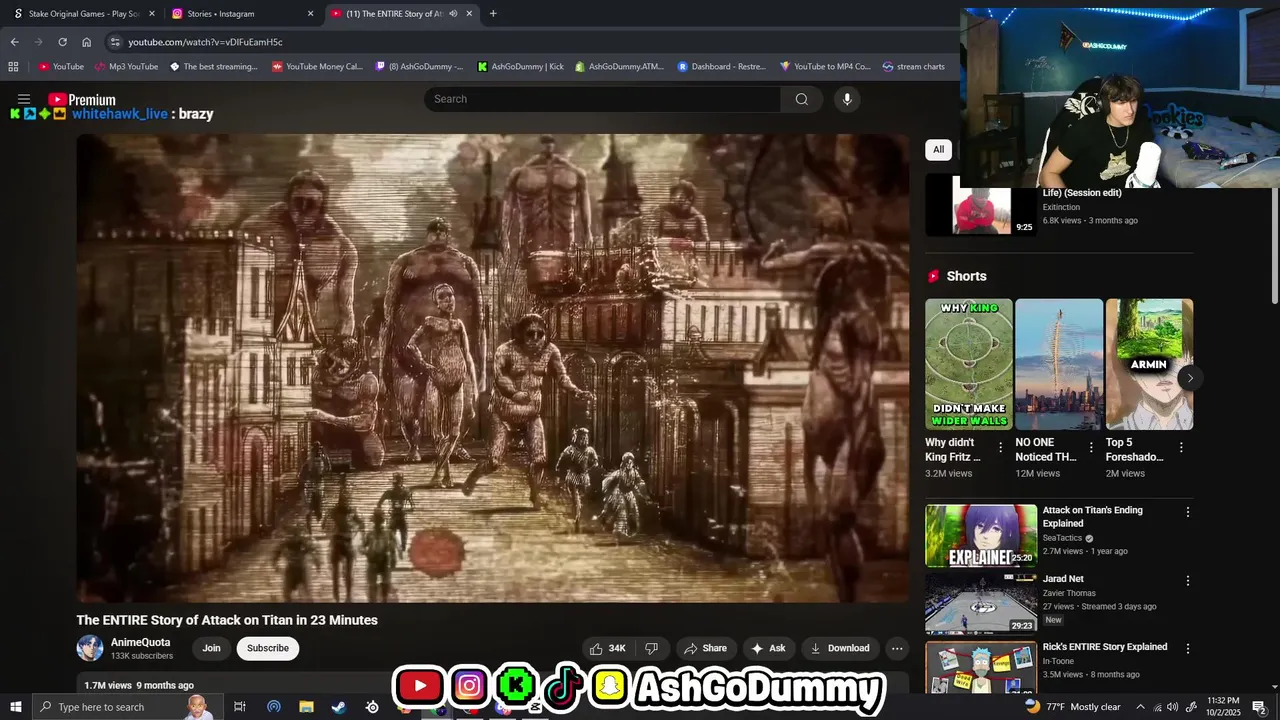Open the Session edit video thumbnail 9:25
Image resolution: width=1280 pixels, height=720 pixels.
[981, 205]
